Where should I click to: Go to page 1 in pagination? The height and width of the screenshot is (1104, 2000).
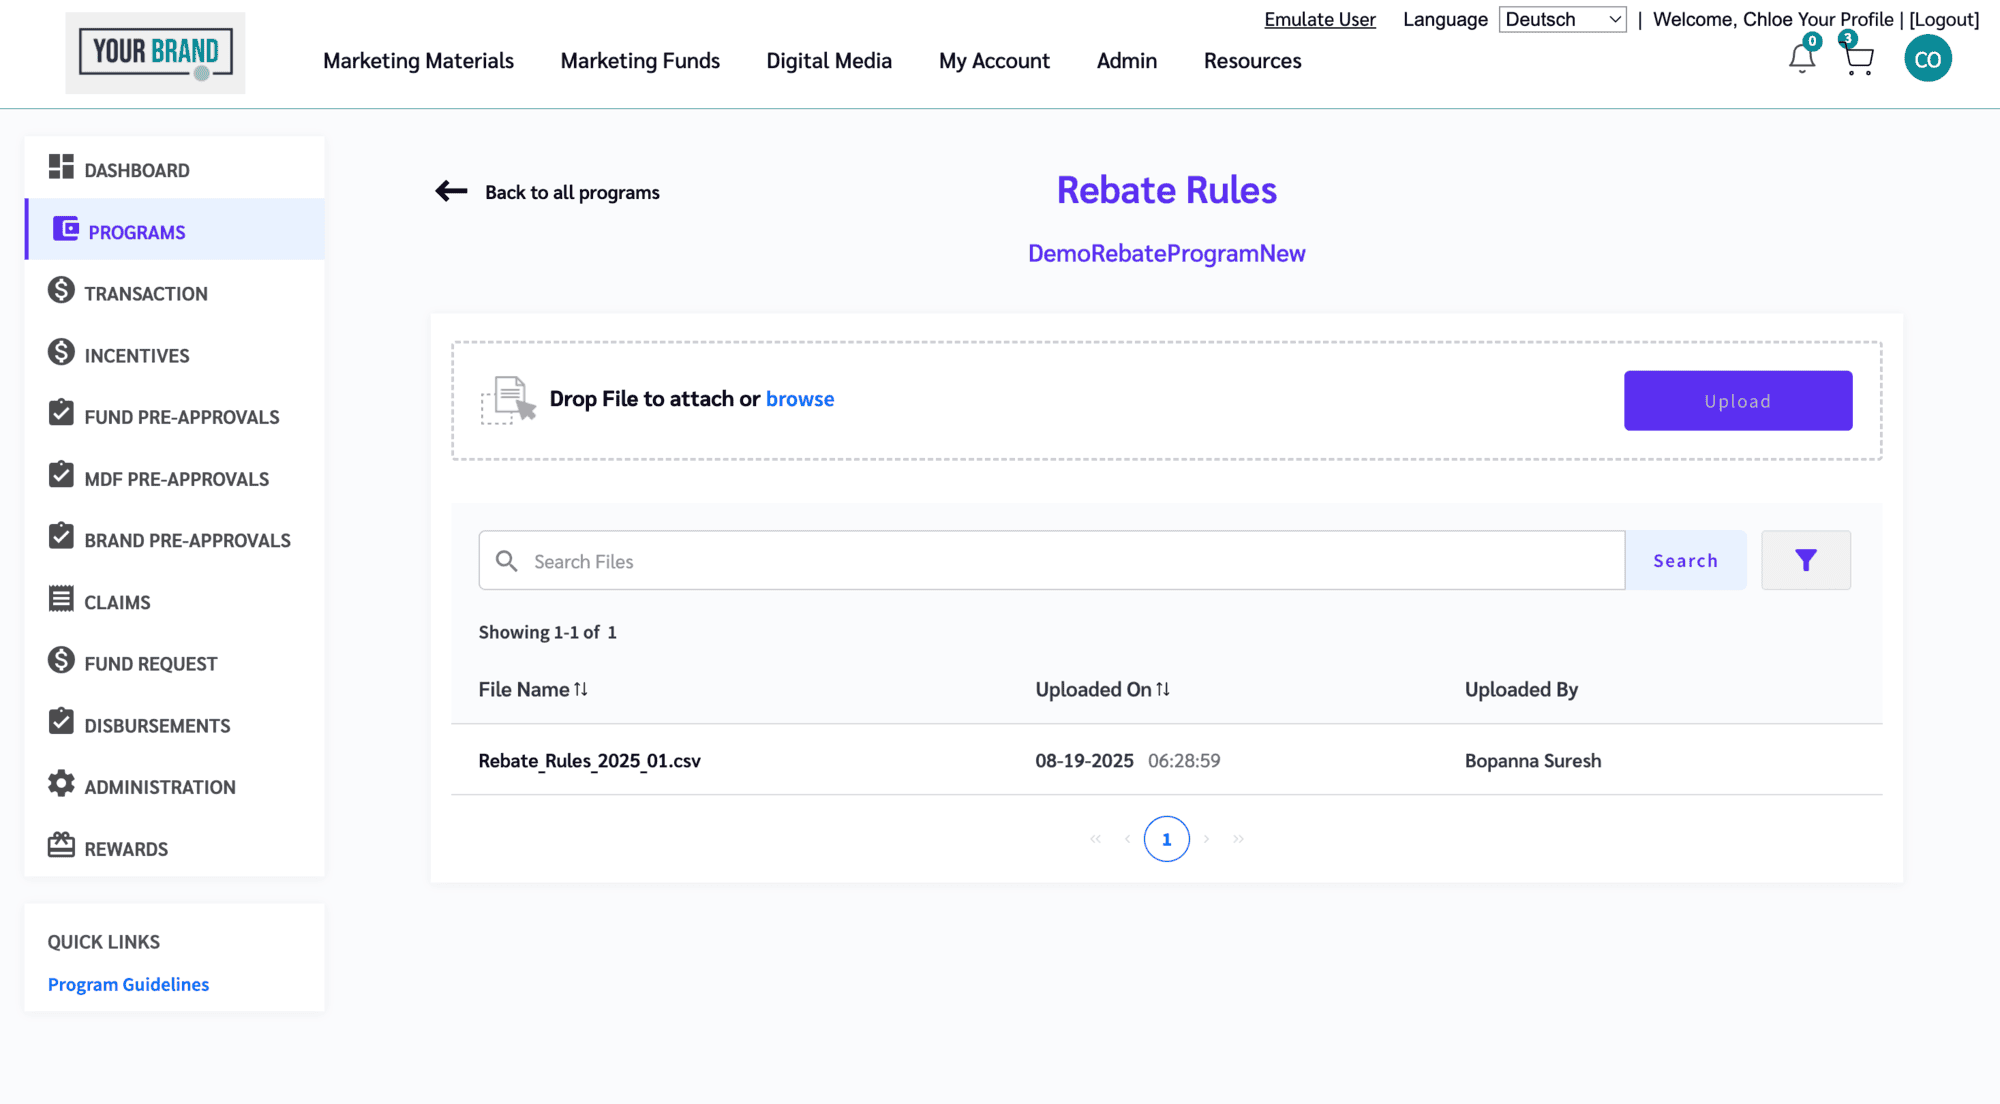[x=1166, y=839]
